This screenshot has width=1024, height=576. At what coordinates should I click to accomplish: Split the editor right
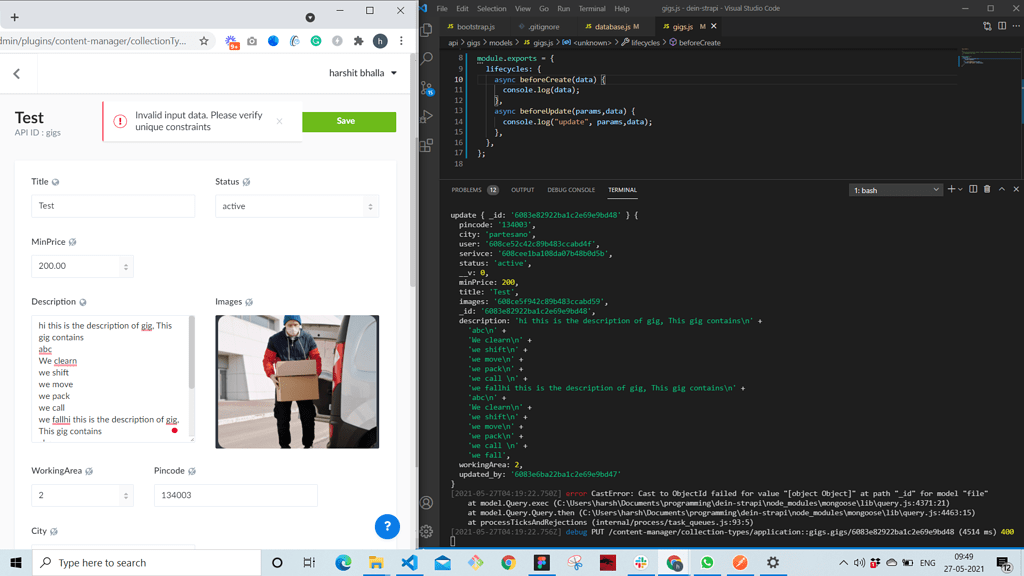click(1002, 26)
